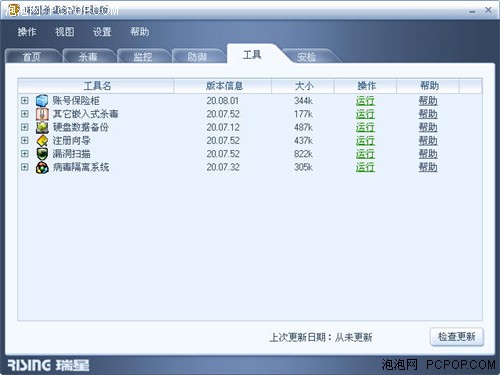
Task: Select the 硬盘数据备份 row name
Action: point(81,127)
